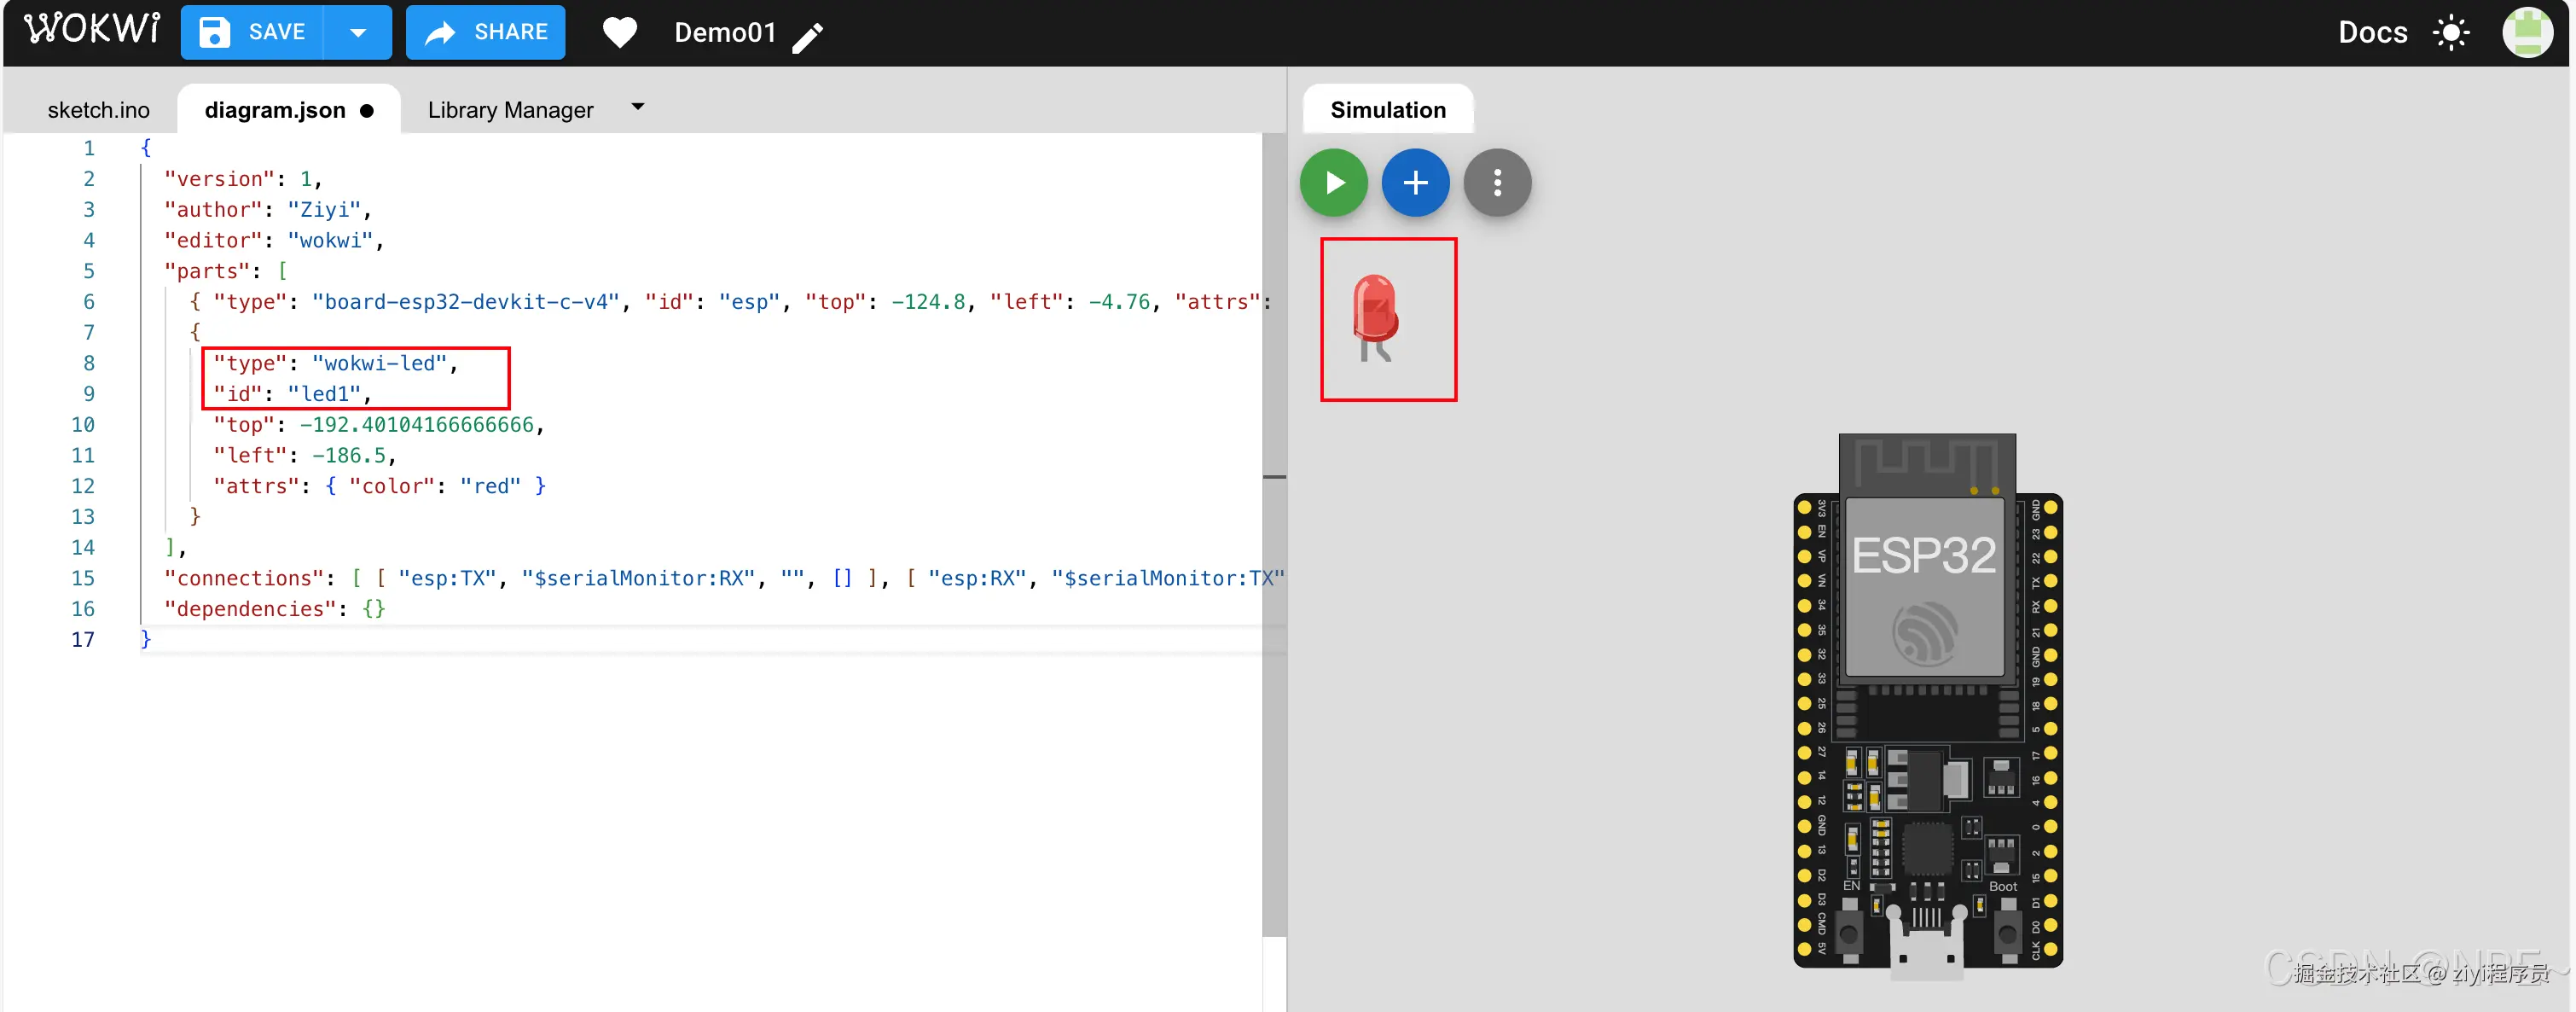Viewport: 2576px width, 1012px height.
Task: Select the red LED component
Action: tap(1375, 317)
